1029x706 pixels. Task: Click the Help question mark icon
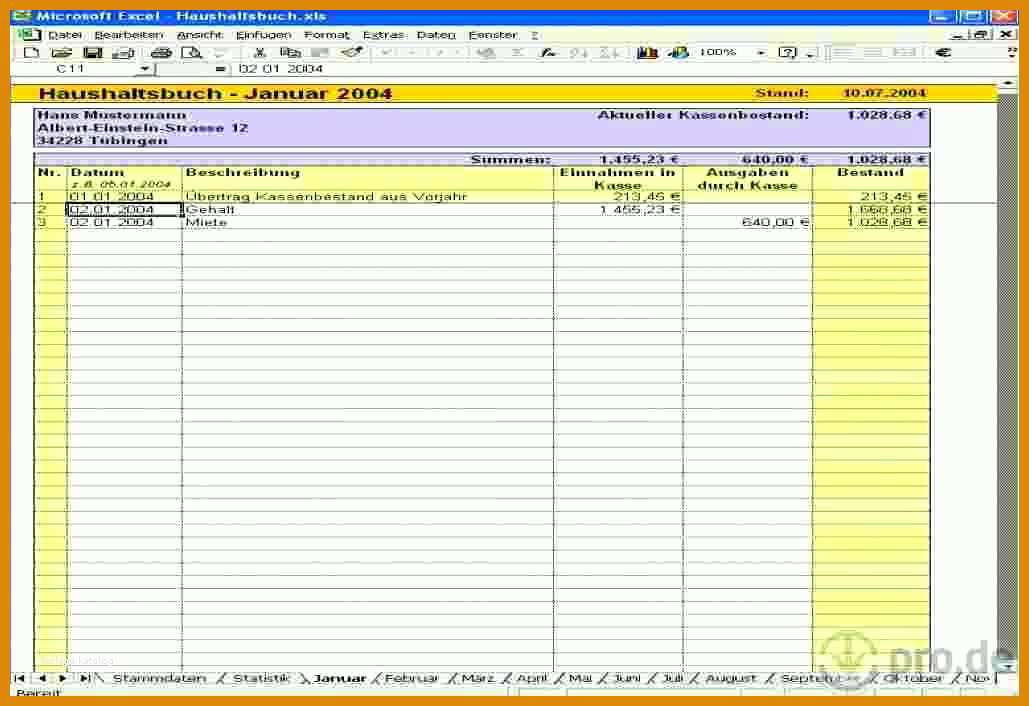point(787,53)
